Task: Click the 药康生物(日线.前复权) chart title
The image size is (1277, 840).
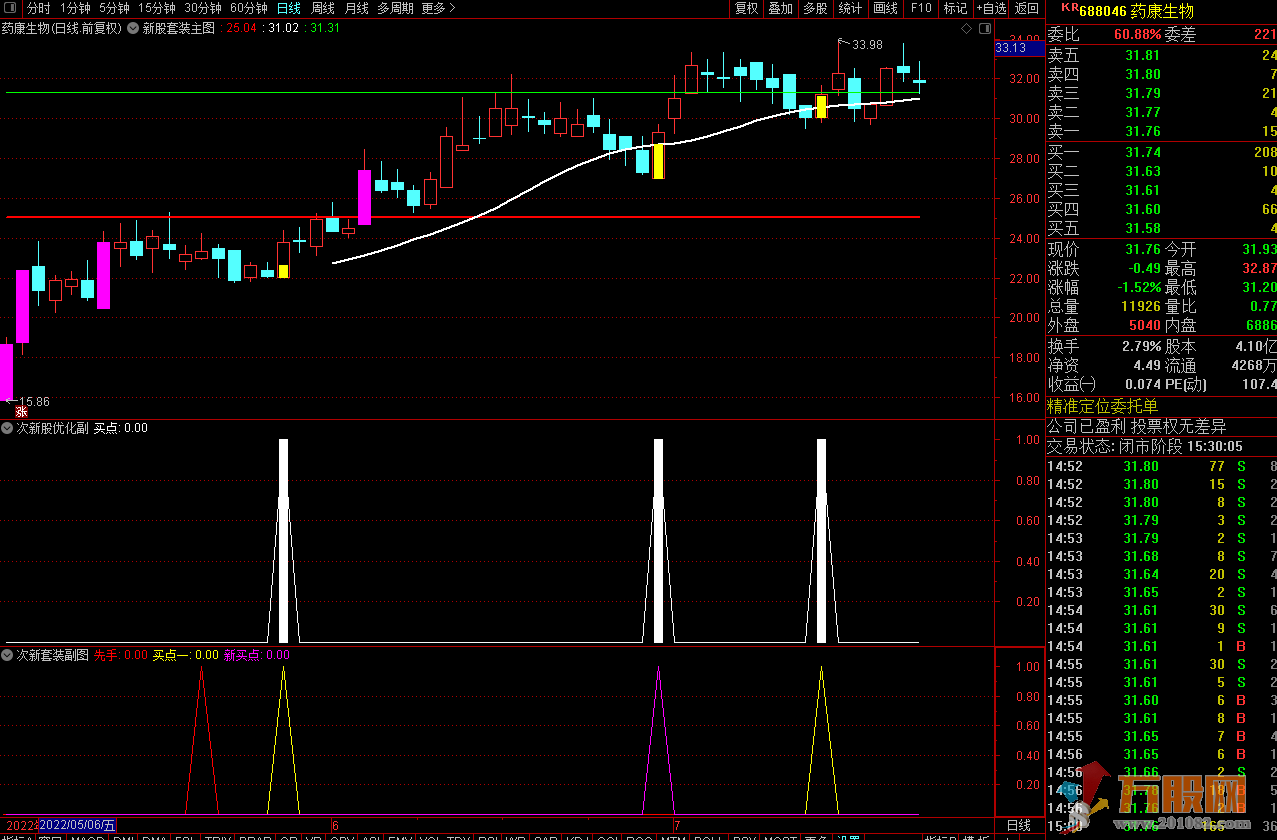Action: (x=62, y=28)
